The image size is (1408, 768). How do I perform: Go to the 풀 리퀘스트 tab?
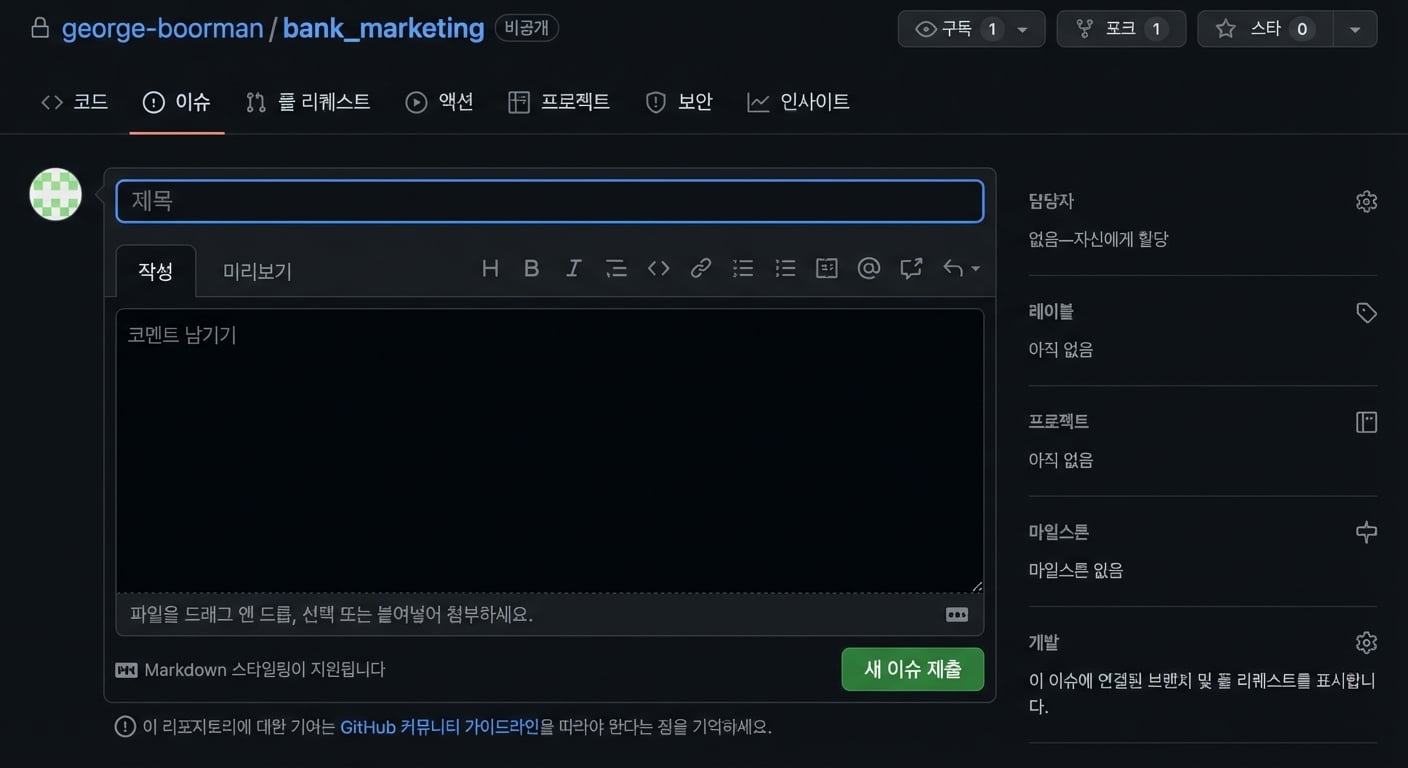pyautogui.click(x=308, y=101)
